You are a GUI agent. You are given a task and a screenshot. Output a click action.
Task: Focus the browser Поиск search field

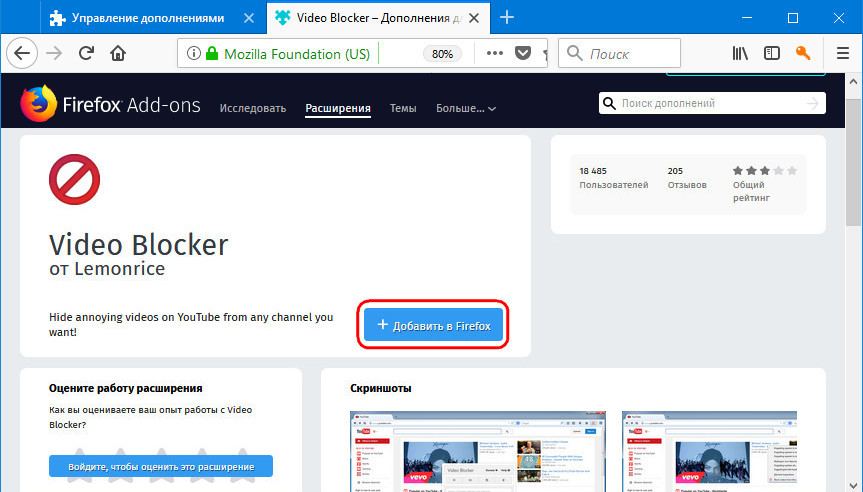[x=619, y=53]
